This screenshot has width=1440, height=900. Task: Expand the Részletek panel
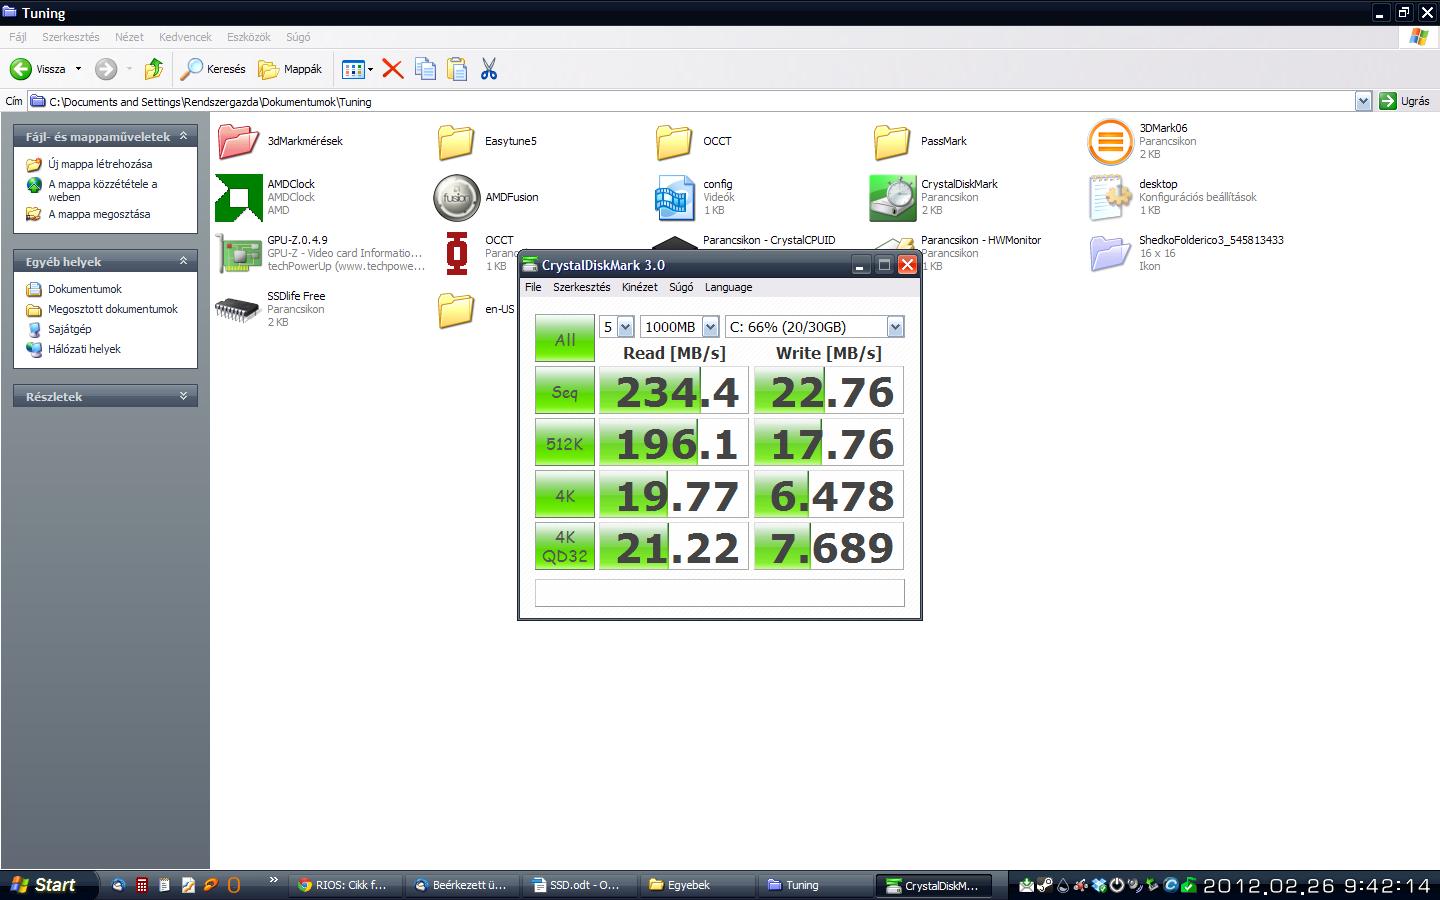[x=183, y=396]
